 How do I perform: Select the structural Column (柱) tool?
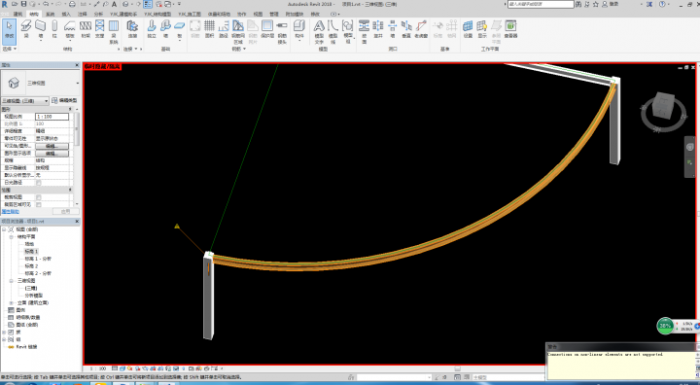54,29
